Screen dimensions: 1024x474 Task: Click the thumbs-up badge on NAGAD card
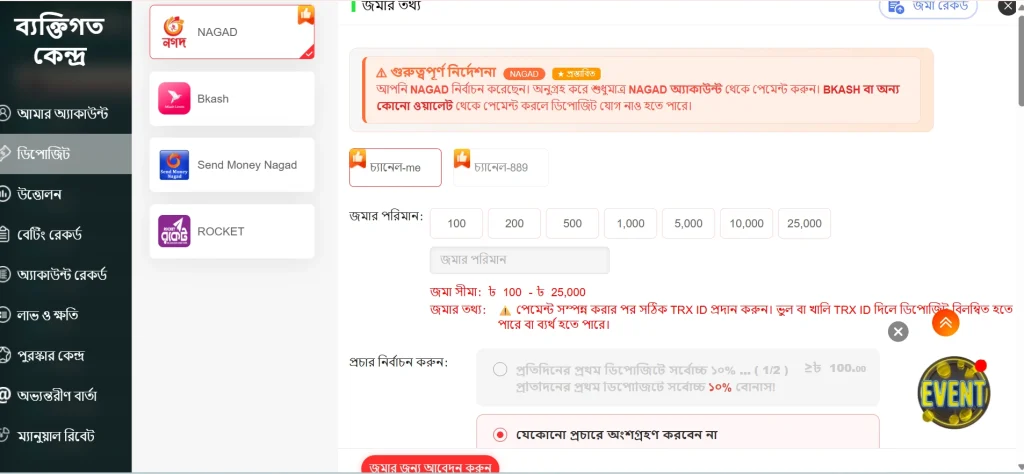tap(306, 16)
